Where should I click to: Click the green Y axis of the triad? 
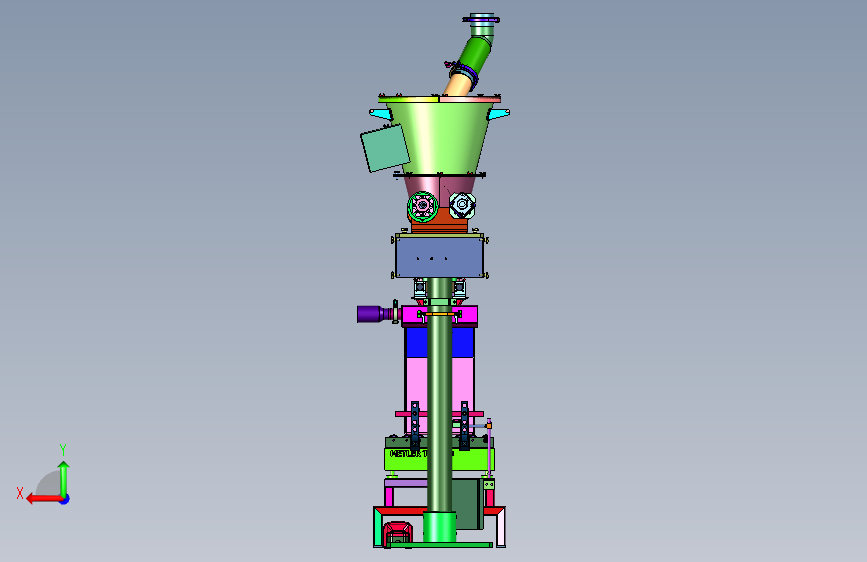coord(64,478)
